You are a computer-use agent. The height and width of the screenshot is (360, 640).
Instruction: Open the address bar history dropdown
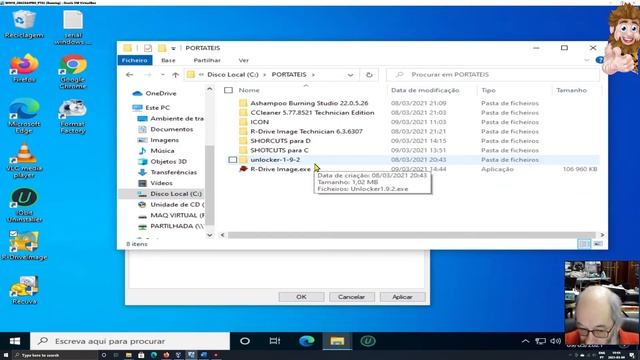pos(350,75)
